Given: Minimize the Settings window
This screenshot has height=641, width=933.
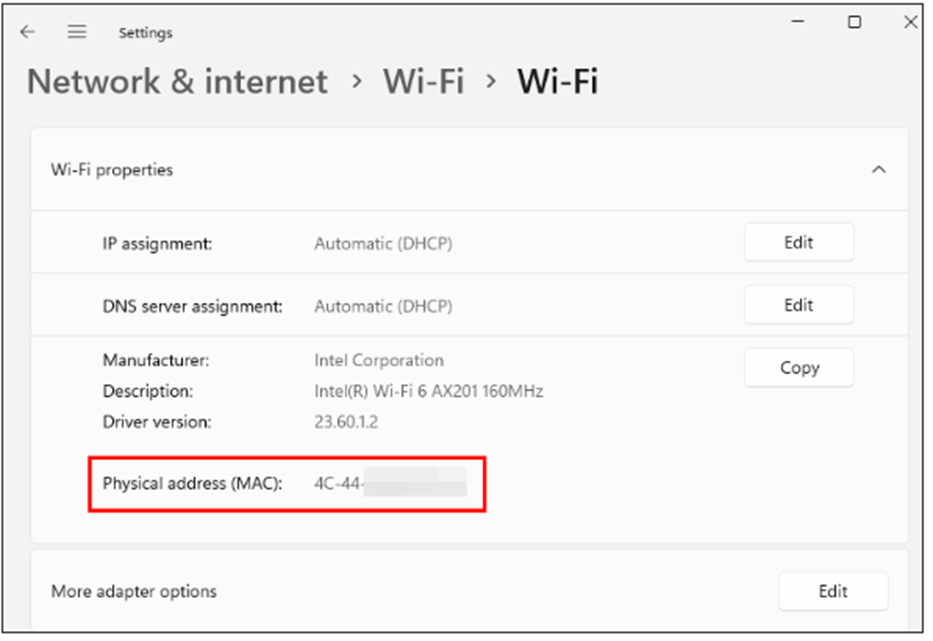Looking at the screenshot, I should pyautogui.click(x=797, y=21).
